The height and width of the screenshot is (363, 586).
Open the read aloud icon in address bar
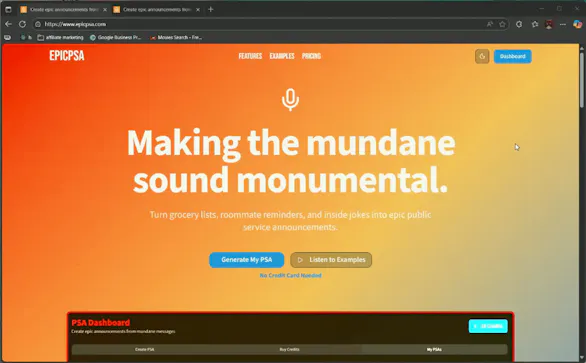490,24
